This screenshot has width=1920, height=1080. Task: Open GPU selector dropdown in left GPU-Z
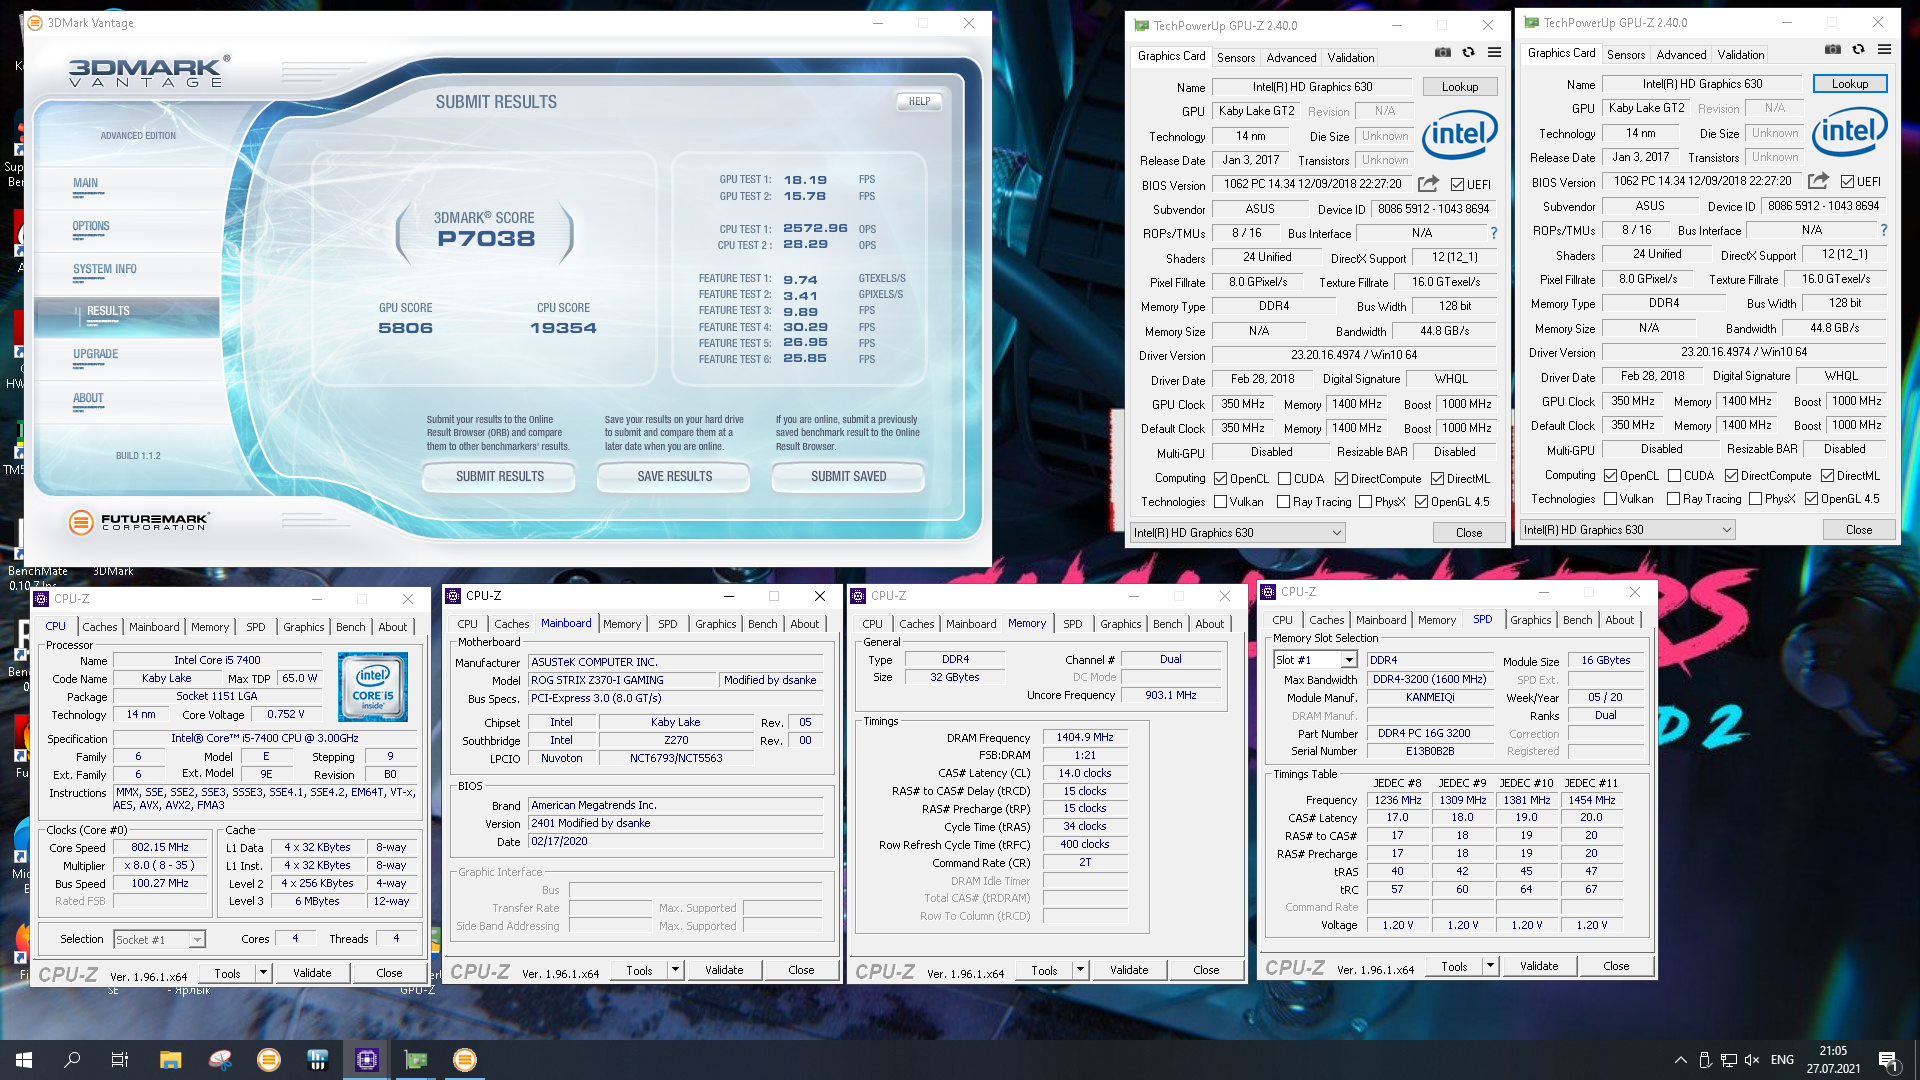click(1237, 533)
